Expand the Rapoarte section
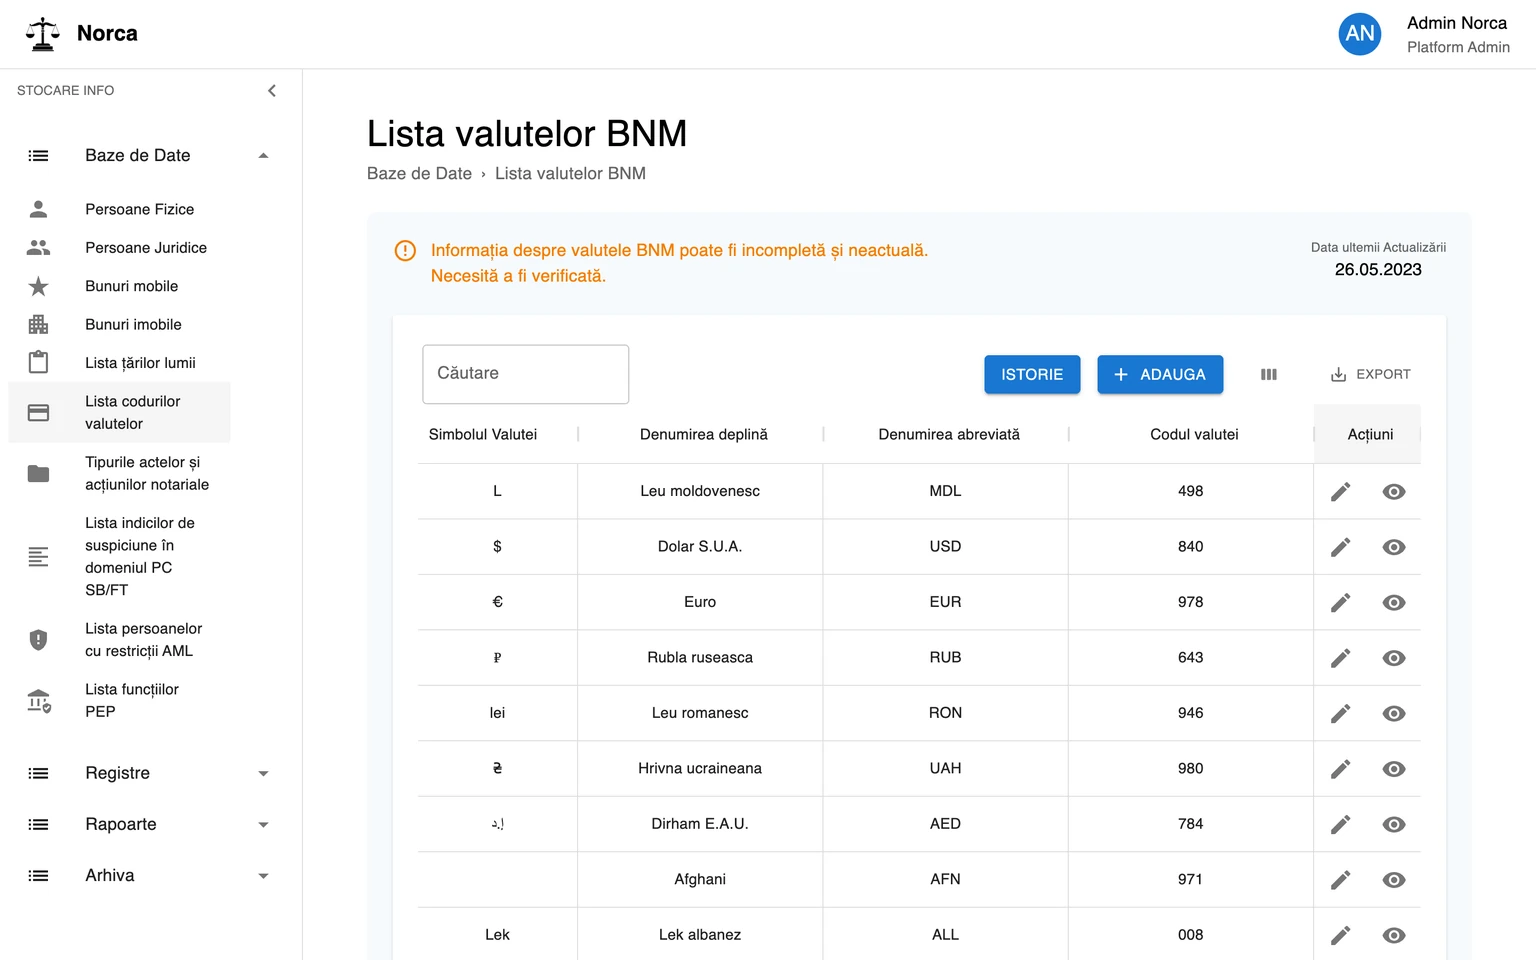Screen dimensions: 1536x960 [263, 825]
